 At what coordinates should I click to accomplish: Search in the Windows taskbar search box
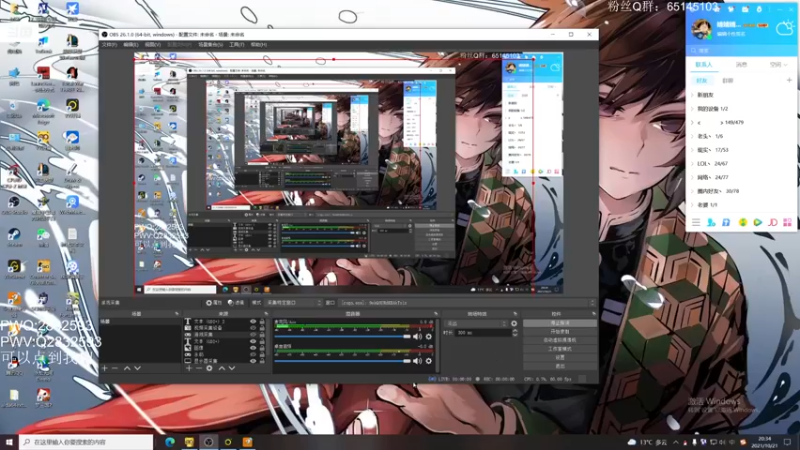[x=86, y=442]
